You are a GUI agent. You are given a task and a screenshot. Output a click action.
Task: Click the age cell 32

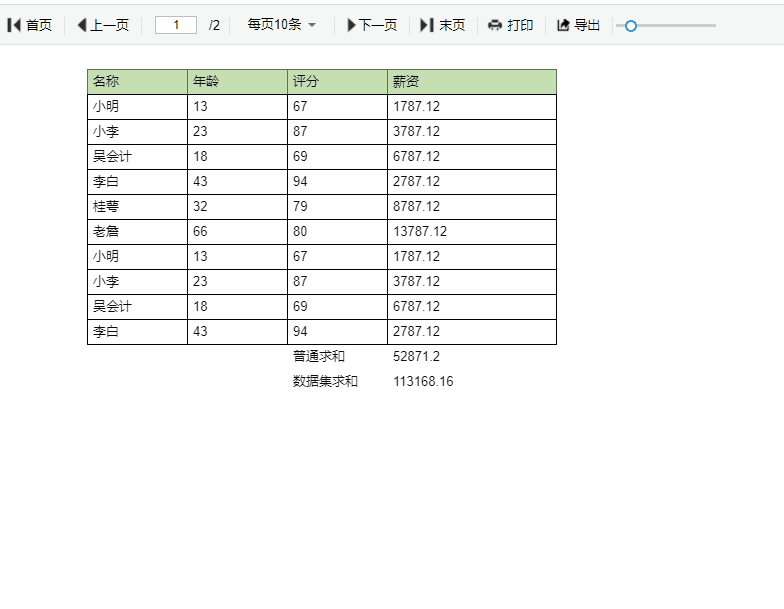[x=238, y=206]
